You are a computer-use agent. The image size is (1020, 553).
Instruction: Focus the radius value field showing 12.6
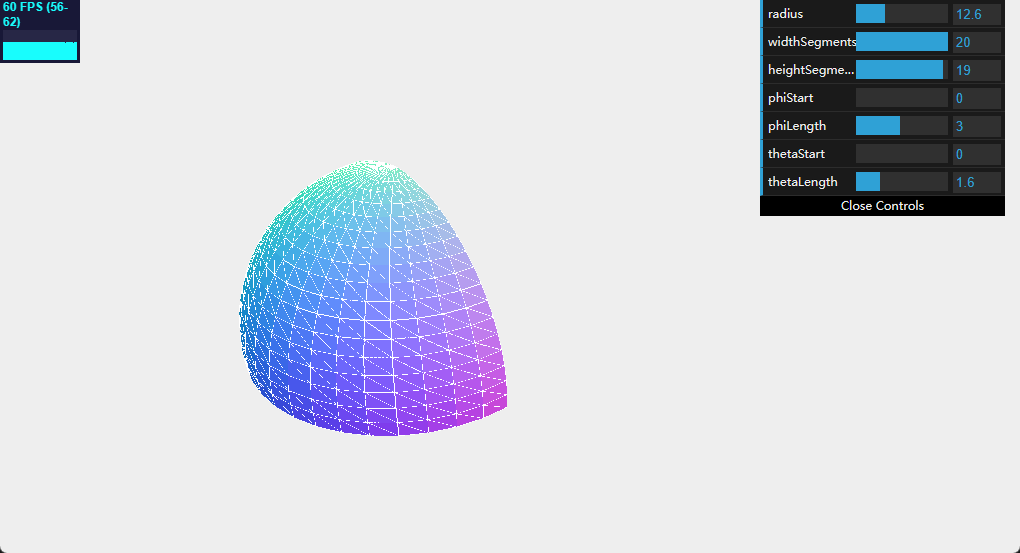tap(976, 14)
